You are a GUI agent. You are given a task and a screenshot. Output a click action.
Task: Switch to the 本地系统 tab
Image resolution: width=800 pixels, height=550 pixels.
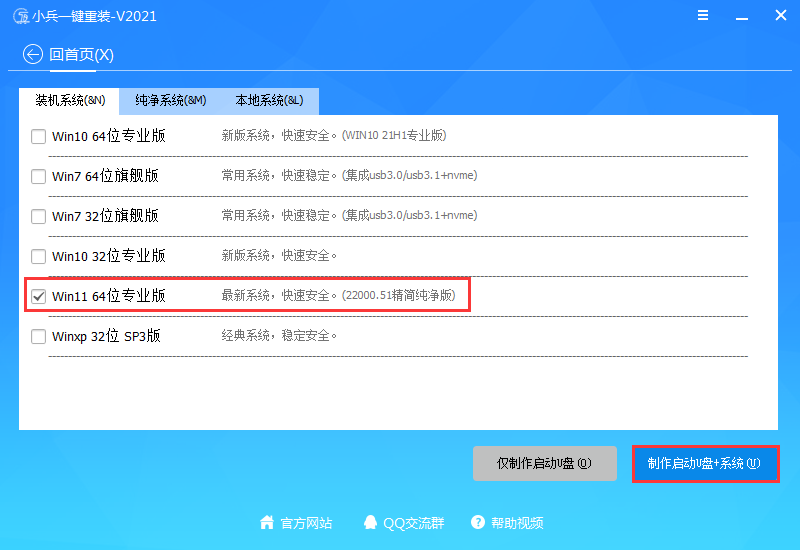(x=269, y=101)
